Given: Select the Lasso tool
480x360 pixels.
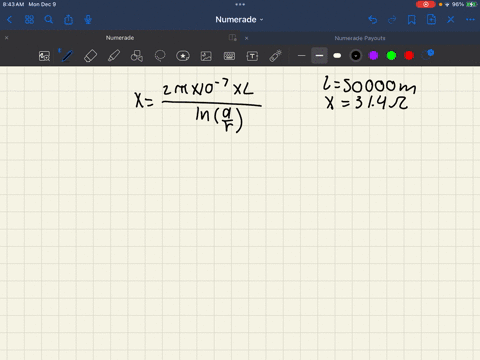Looking at the screenshot, I should click(160, 56).
